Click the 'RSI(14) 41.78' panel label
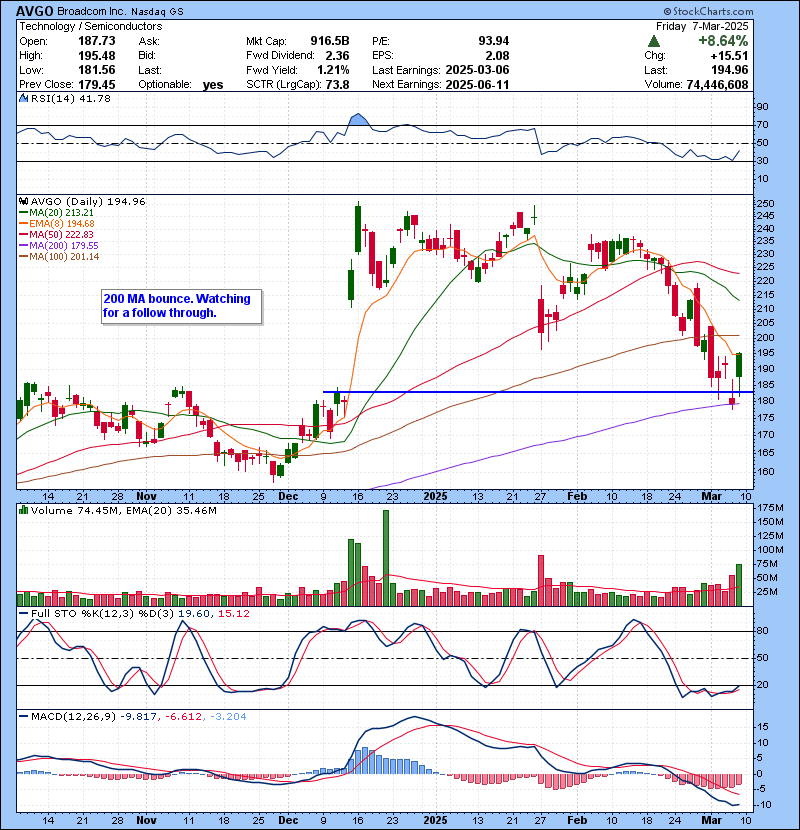 pos(70,98)
